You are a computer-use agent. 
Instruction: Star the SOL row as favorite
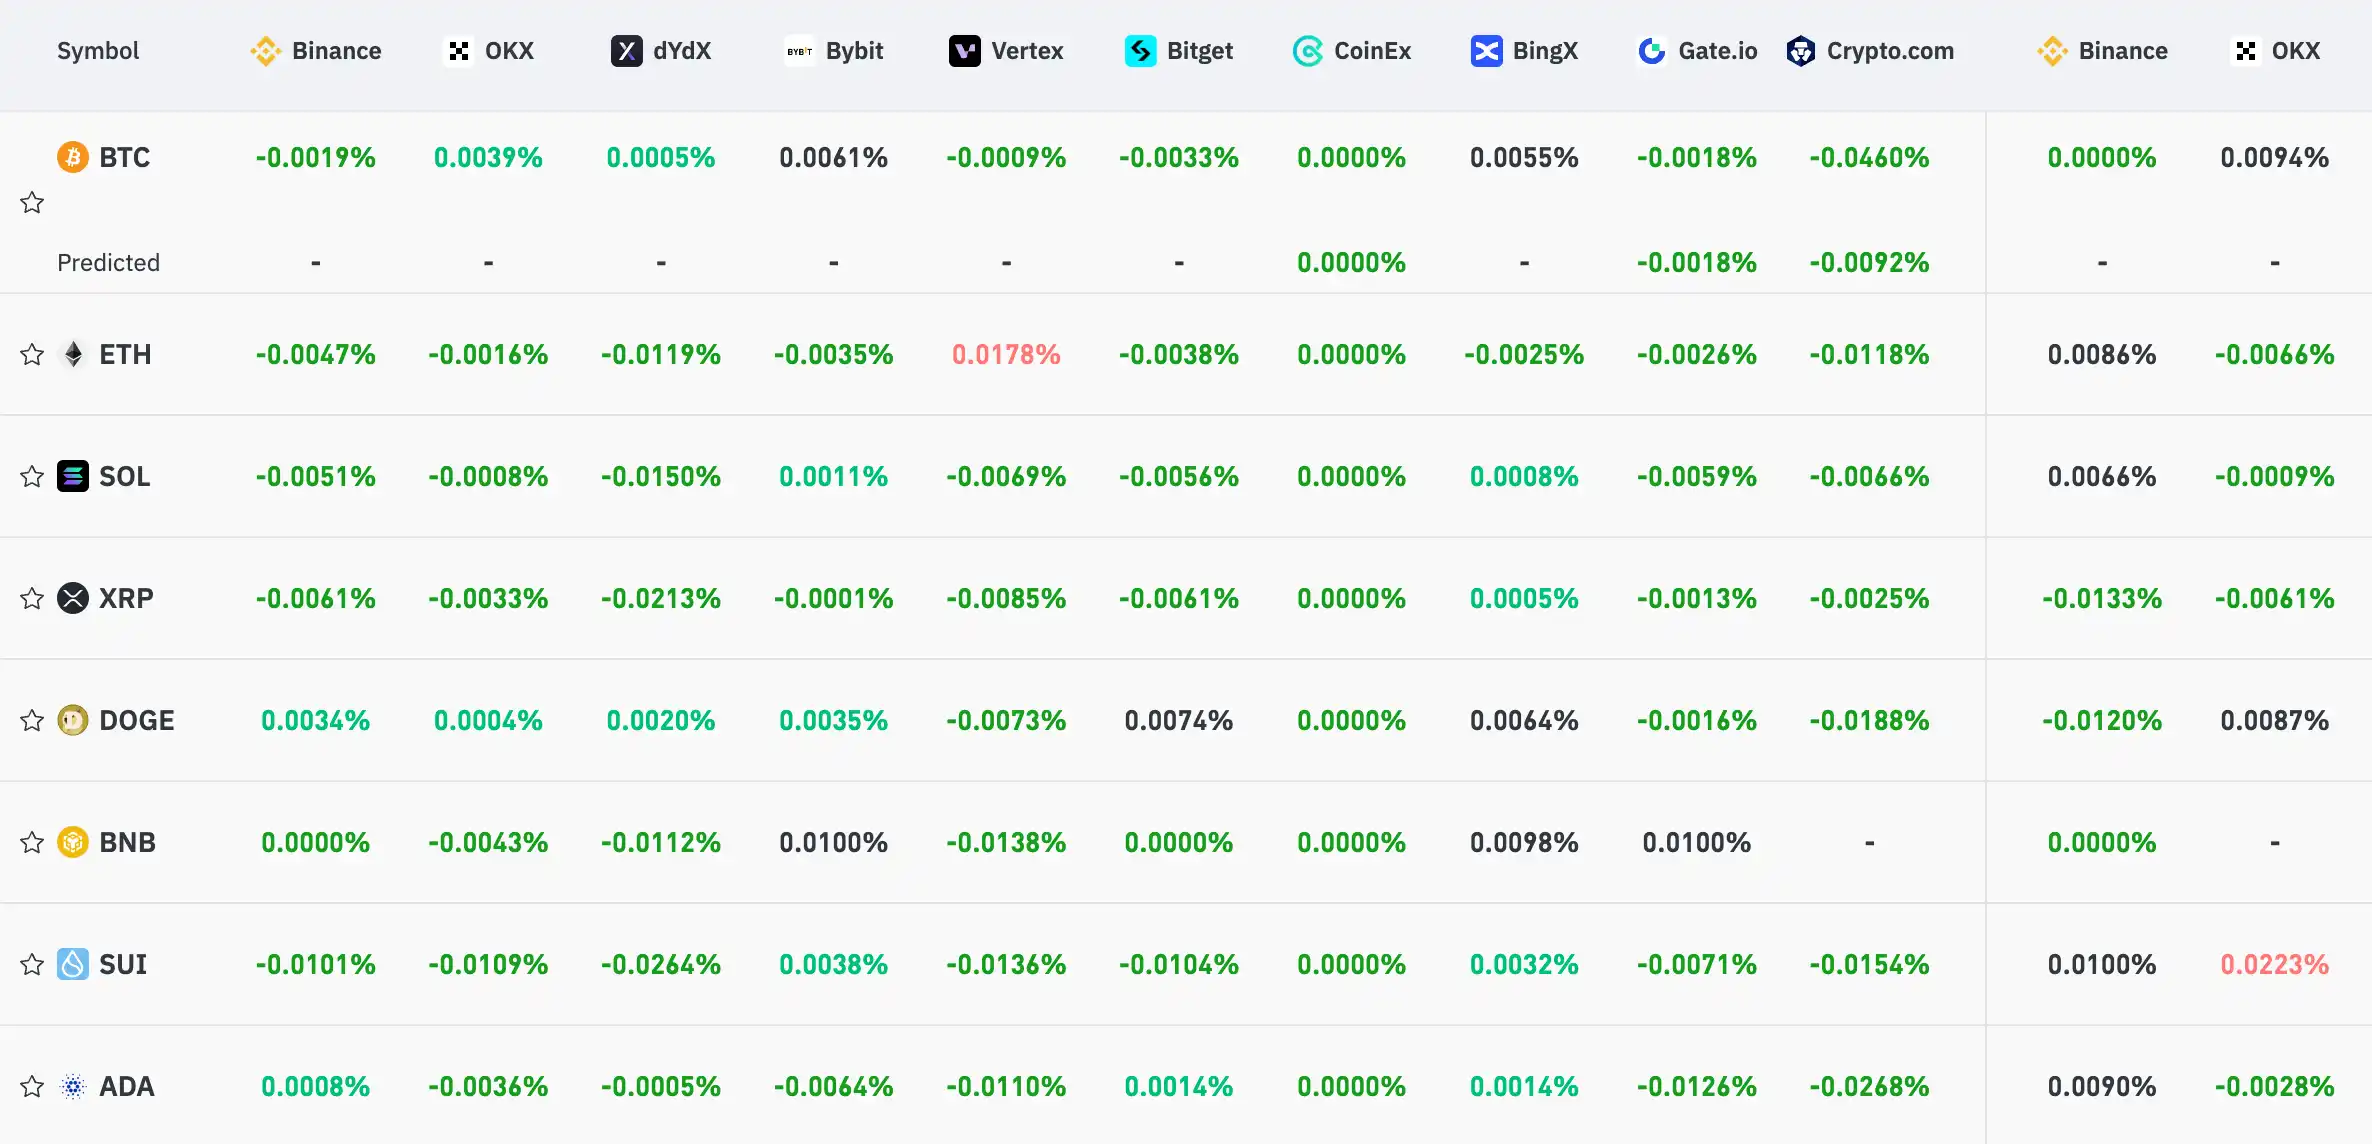click(x=32, y=476)
